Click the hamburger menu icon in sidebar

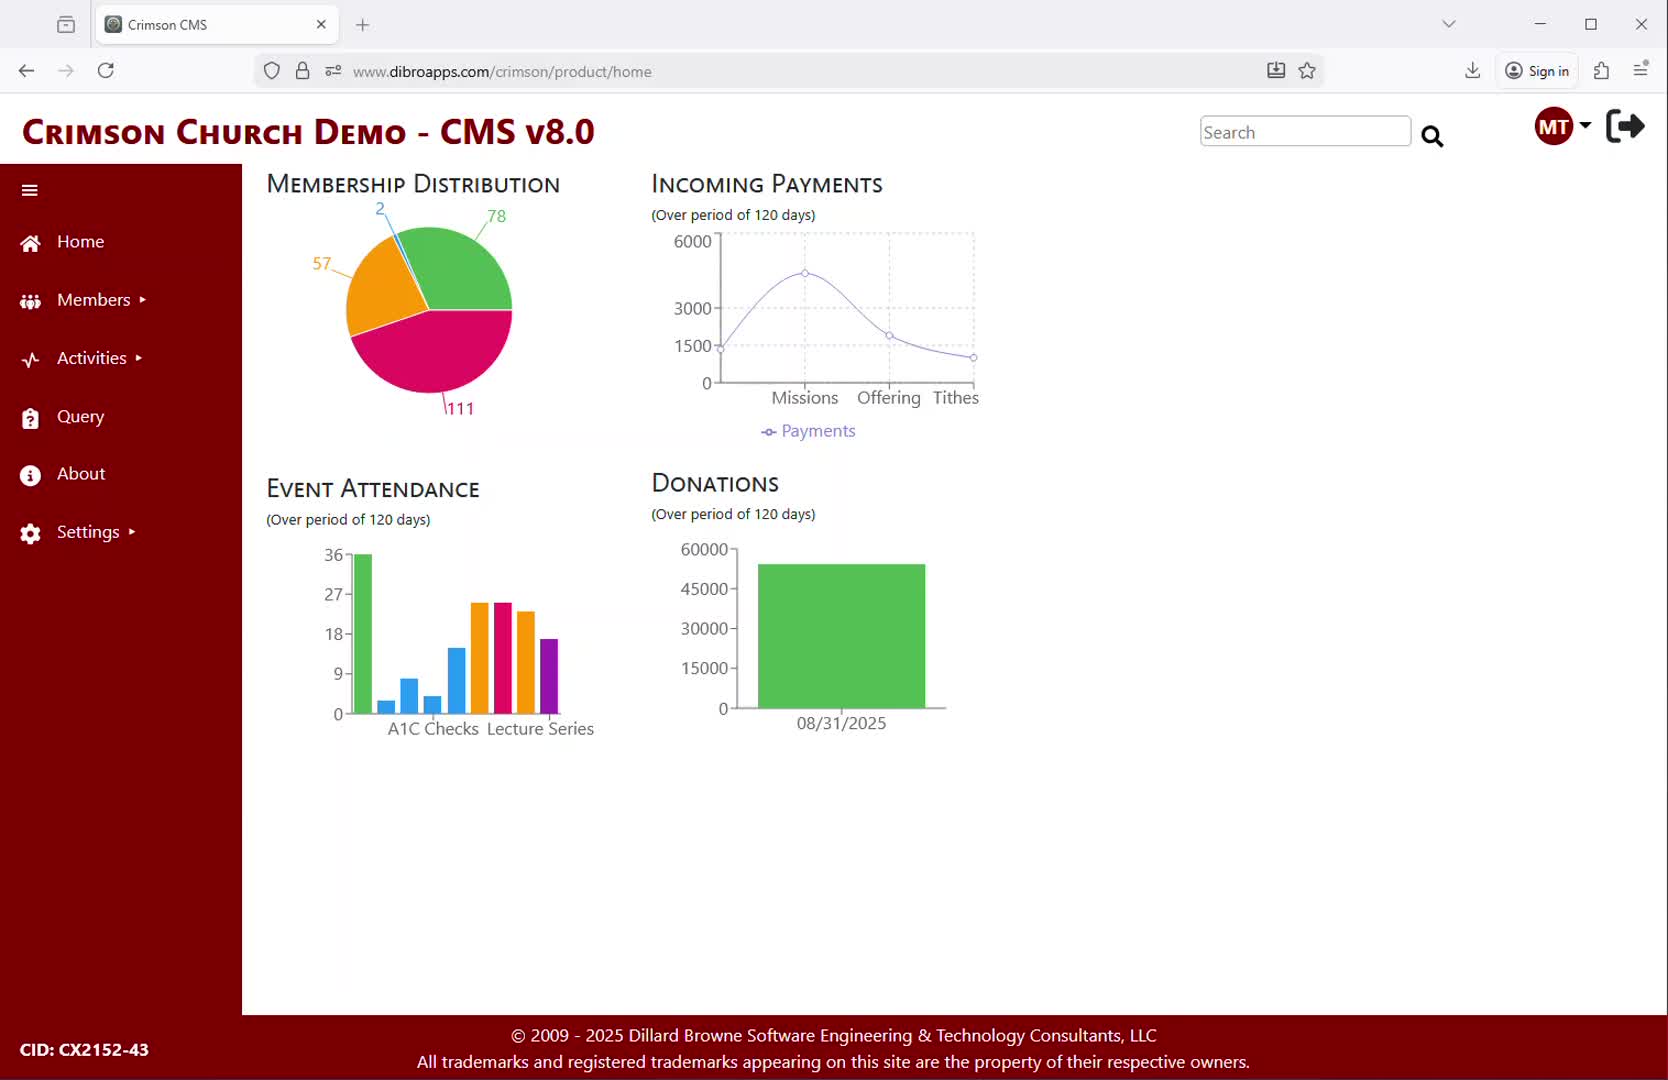click(x=30, y=190)
